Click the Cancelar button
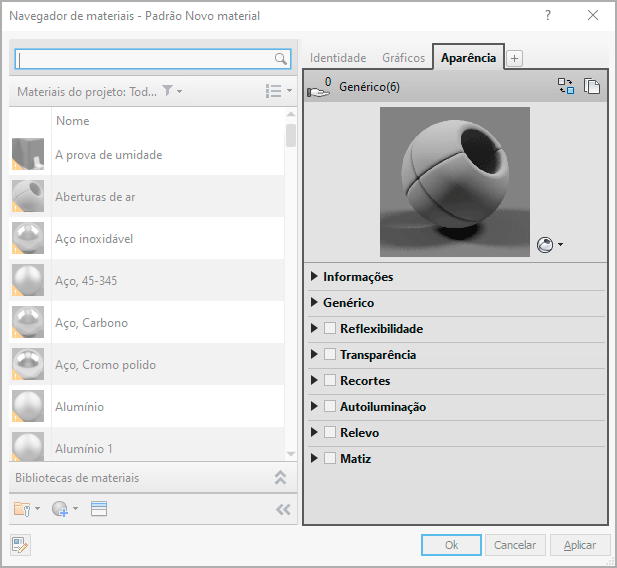Screen dimensions: 617x568 click(515, 545)
